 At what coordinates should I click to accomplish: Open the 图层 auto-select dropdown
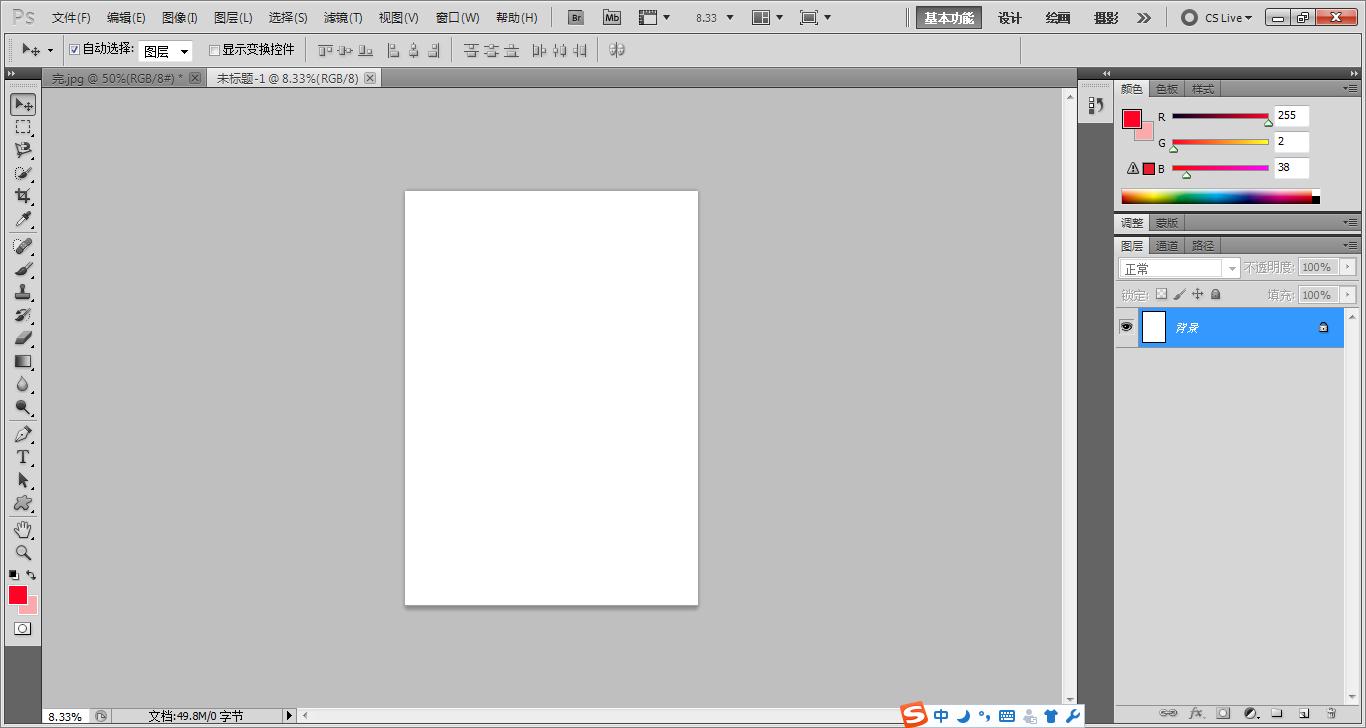click(x=165, y=51)
